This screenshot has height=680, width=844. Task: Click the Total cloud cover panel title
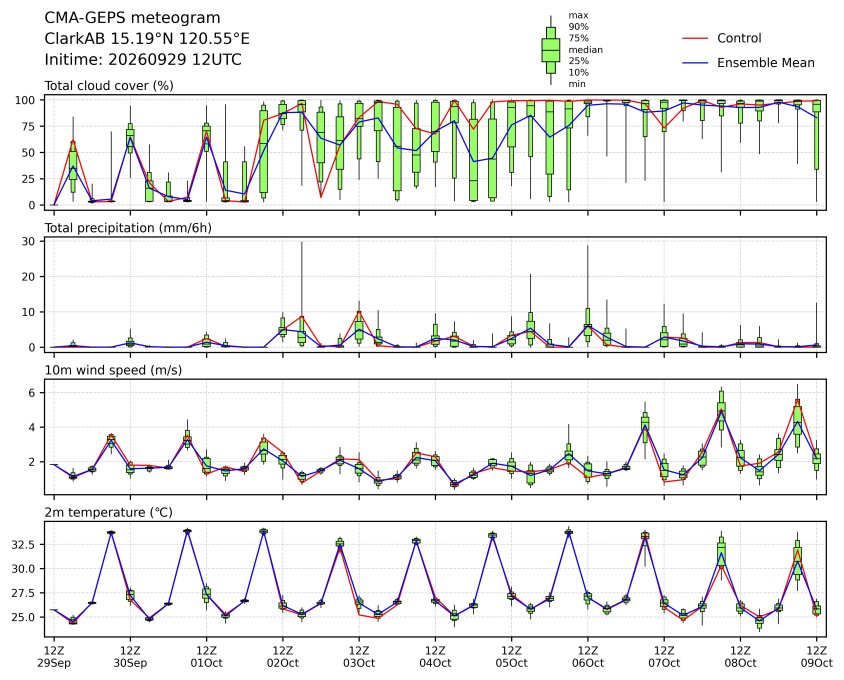pyautogui.click(x=109, y=86)
